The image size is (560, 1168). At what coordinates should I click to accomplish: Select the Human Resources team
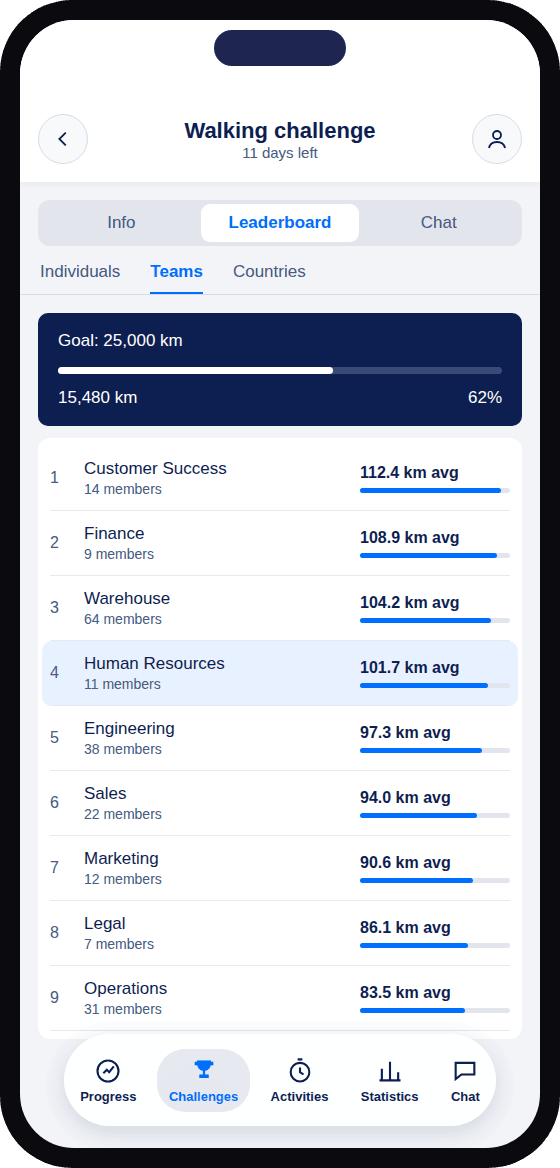(x=280, y=673)
